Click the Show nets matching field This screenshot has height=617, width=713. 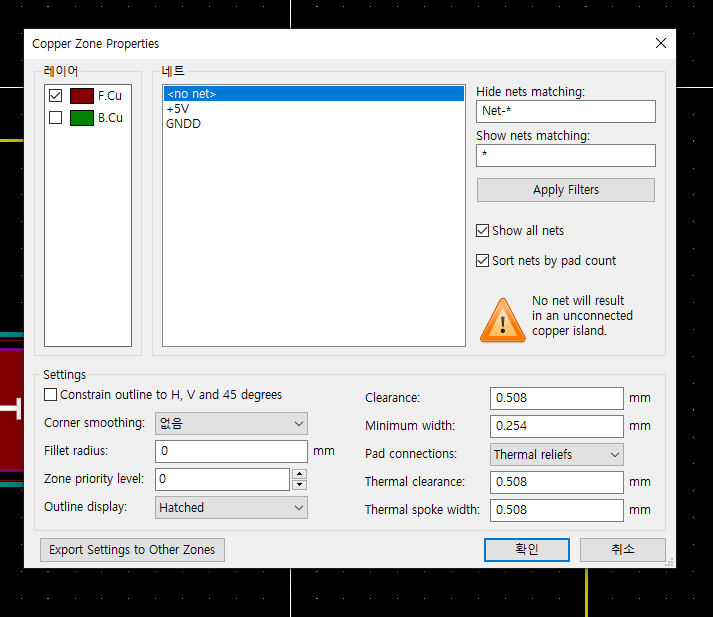pos(566,156)
